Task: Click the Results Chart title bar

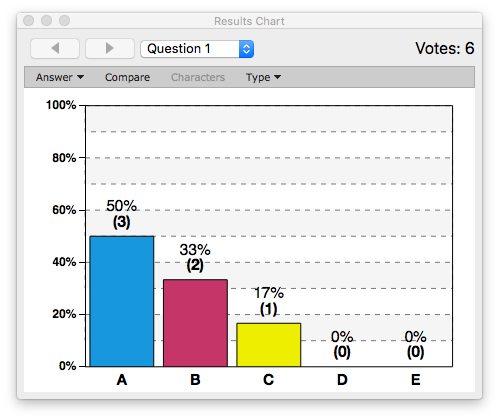Action: [249, 21]
